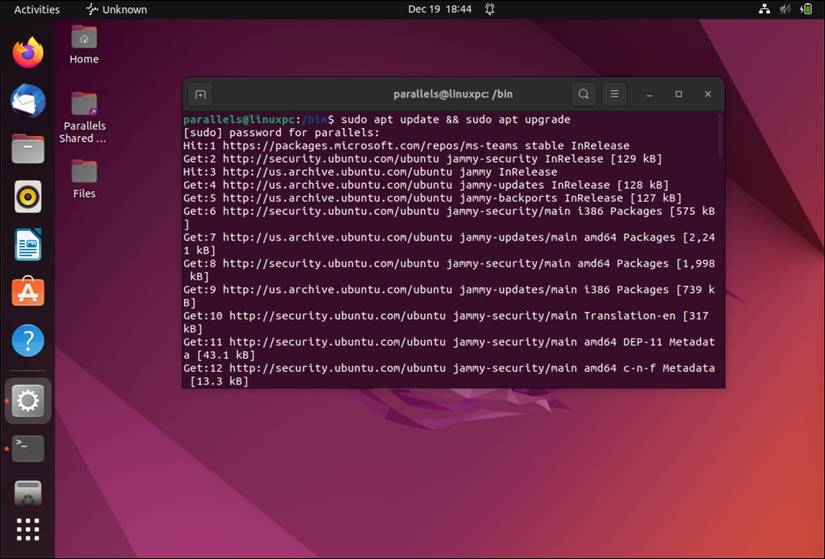This screenshot has width=825, height=559.
Task: Click the Hit:1 packages.microsoft.com line
Action: (406, 146)
